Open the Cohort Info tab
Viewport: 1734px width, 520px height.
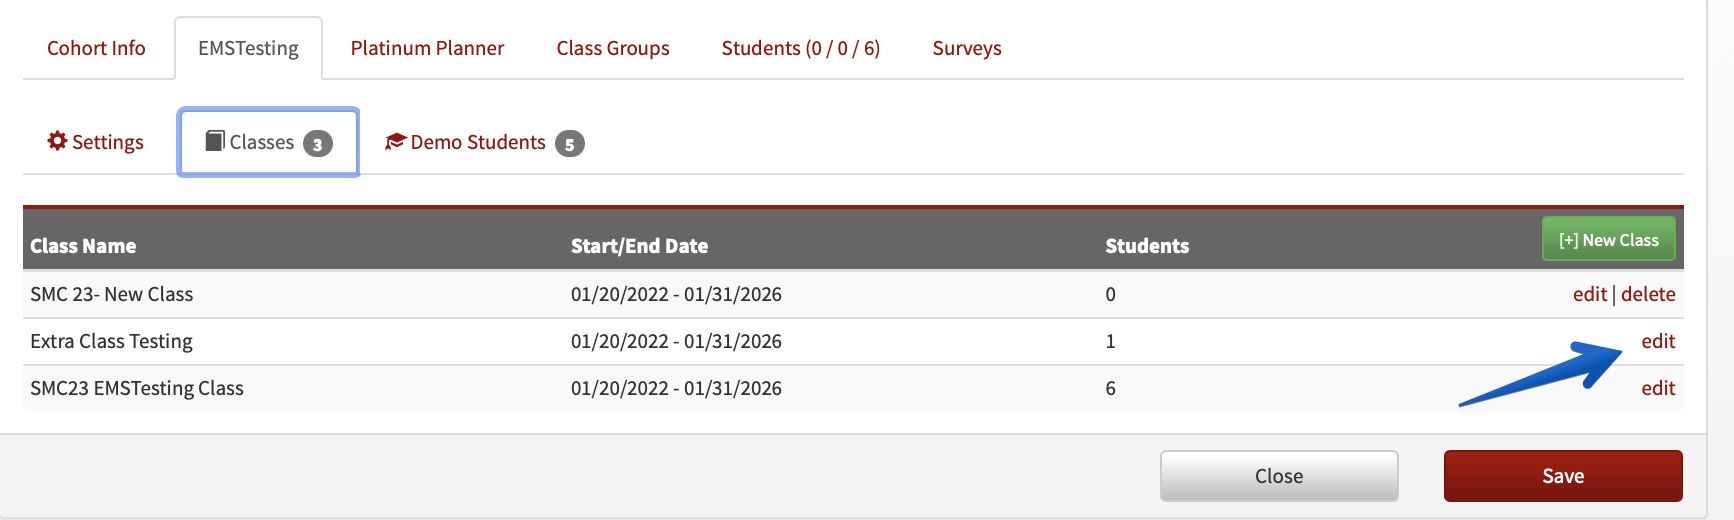tap(96, 48)
